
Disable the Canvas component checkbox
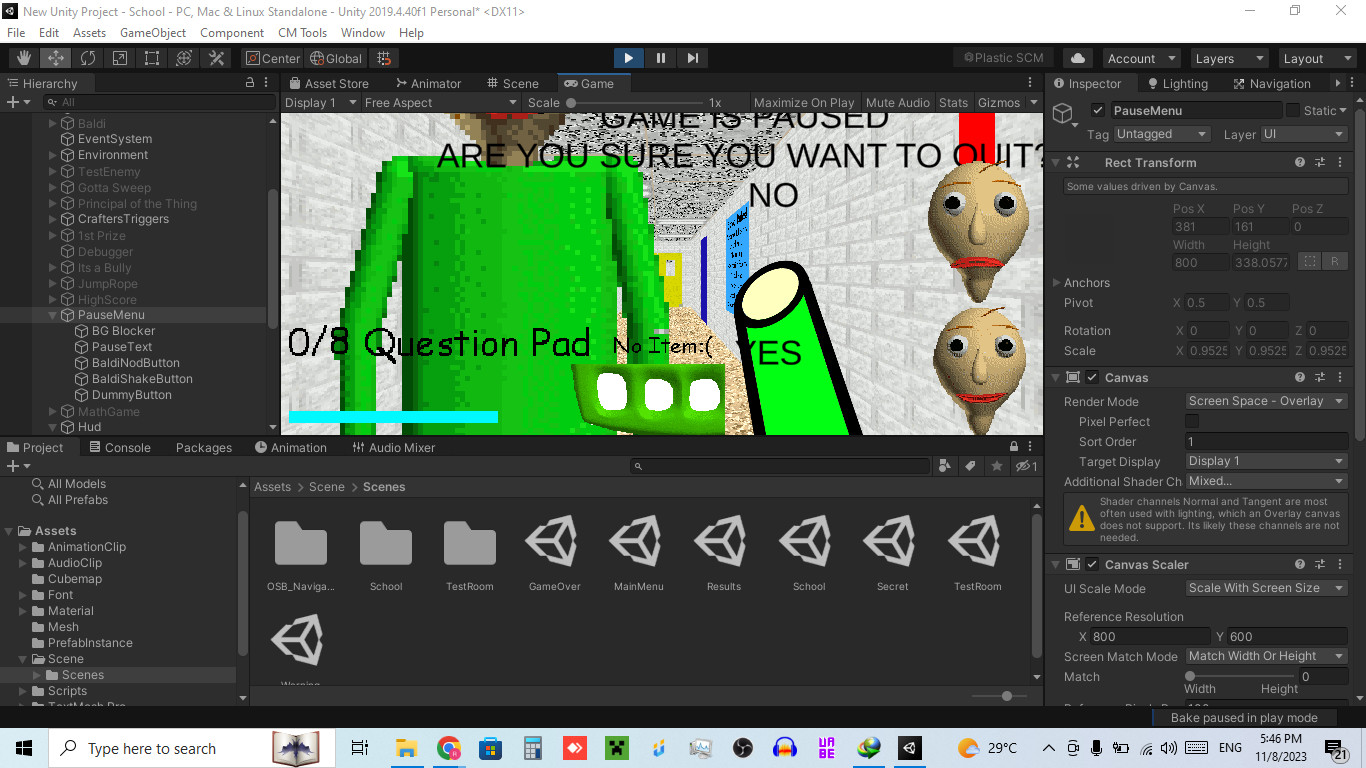pyautogui.click(x=1092, y=377)
